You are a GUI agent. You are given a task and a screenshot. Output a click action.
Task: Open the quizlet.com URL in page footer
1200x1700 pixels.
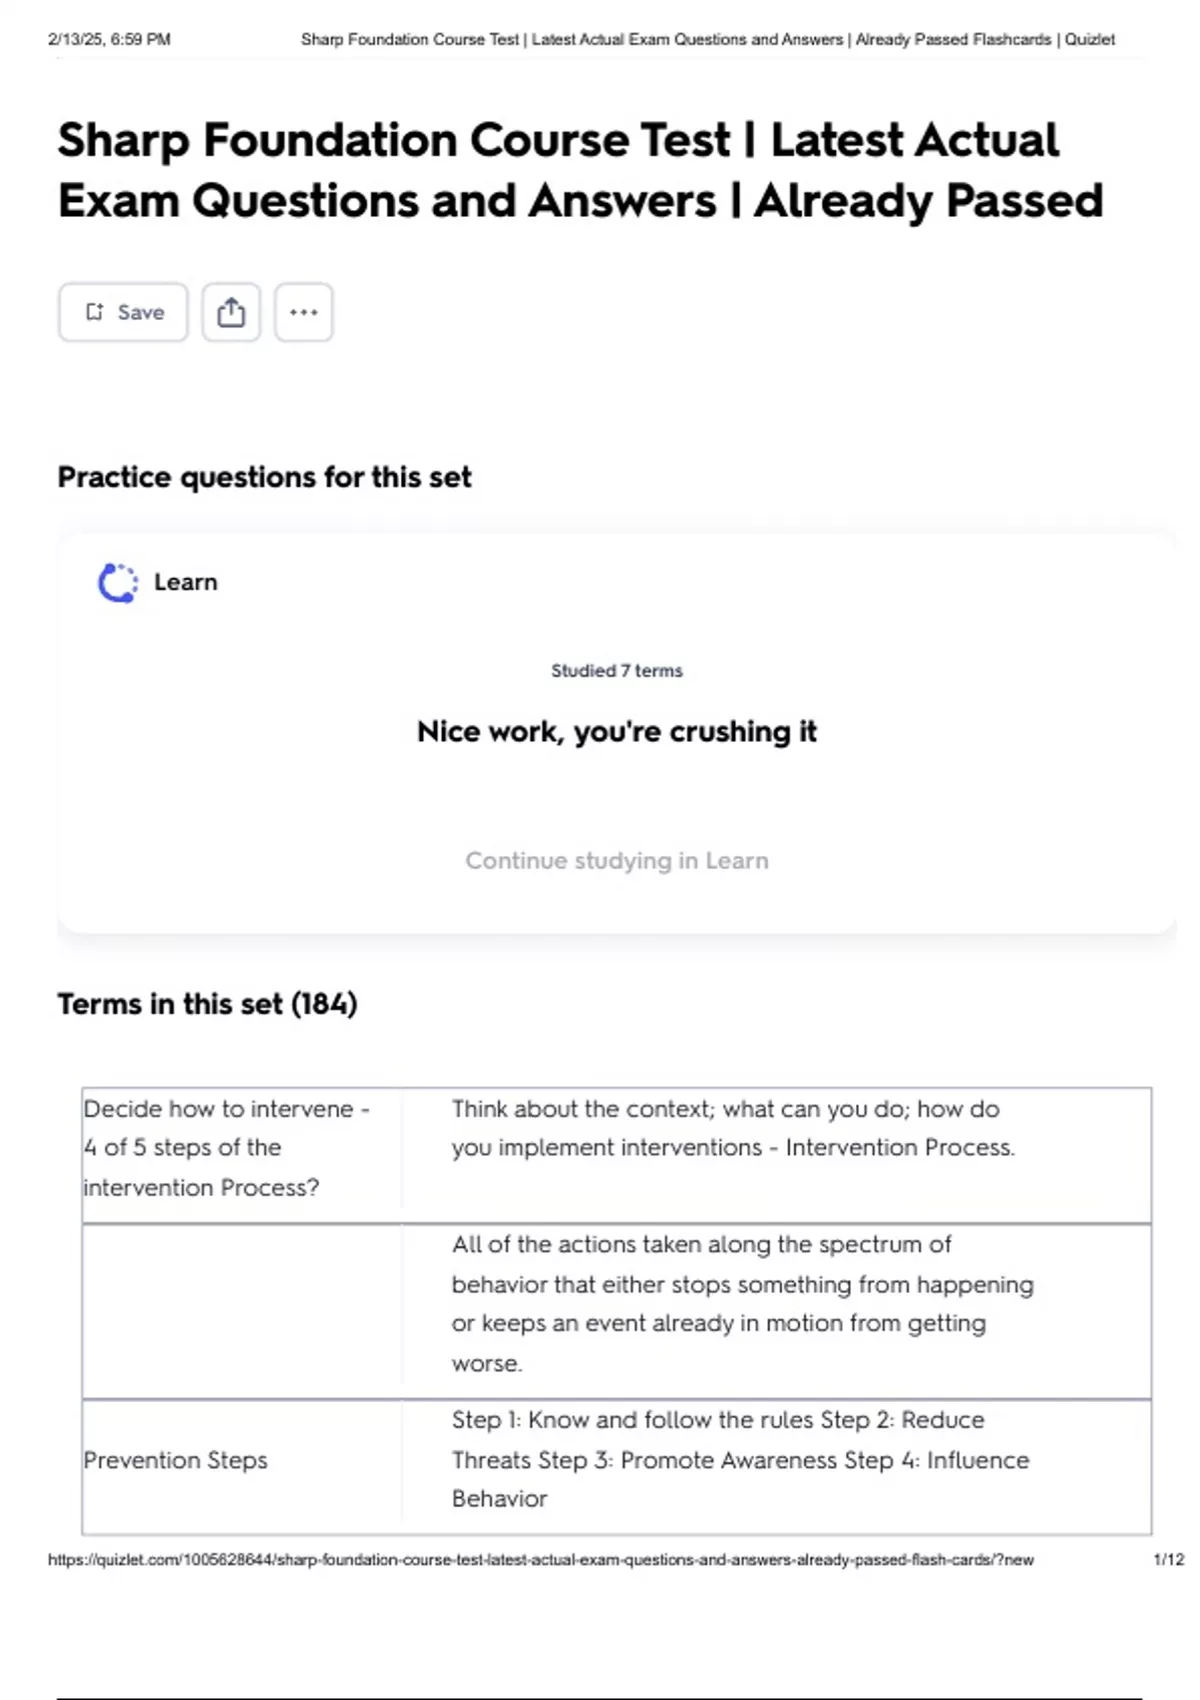pyautogui.click(x=541, y=1560)
